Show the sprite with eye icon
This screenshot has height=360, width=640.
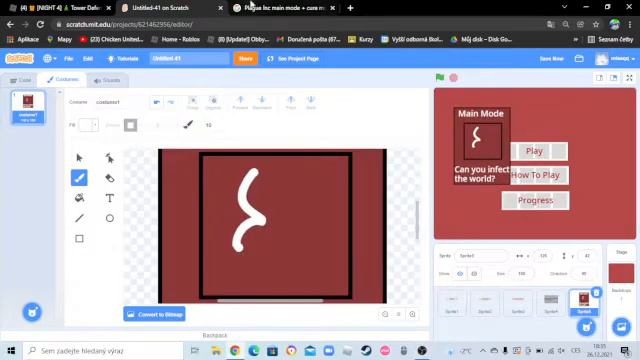coord(460,274)
